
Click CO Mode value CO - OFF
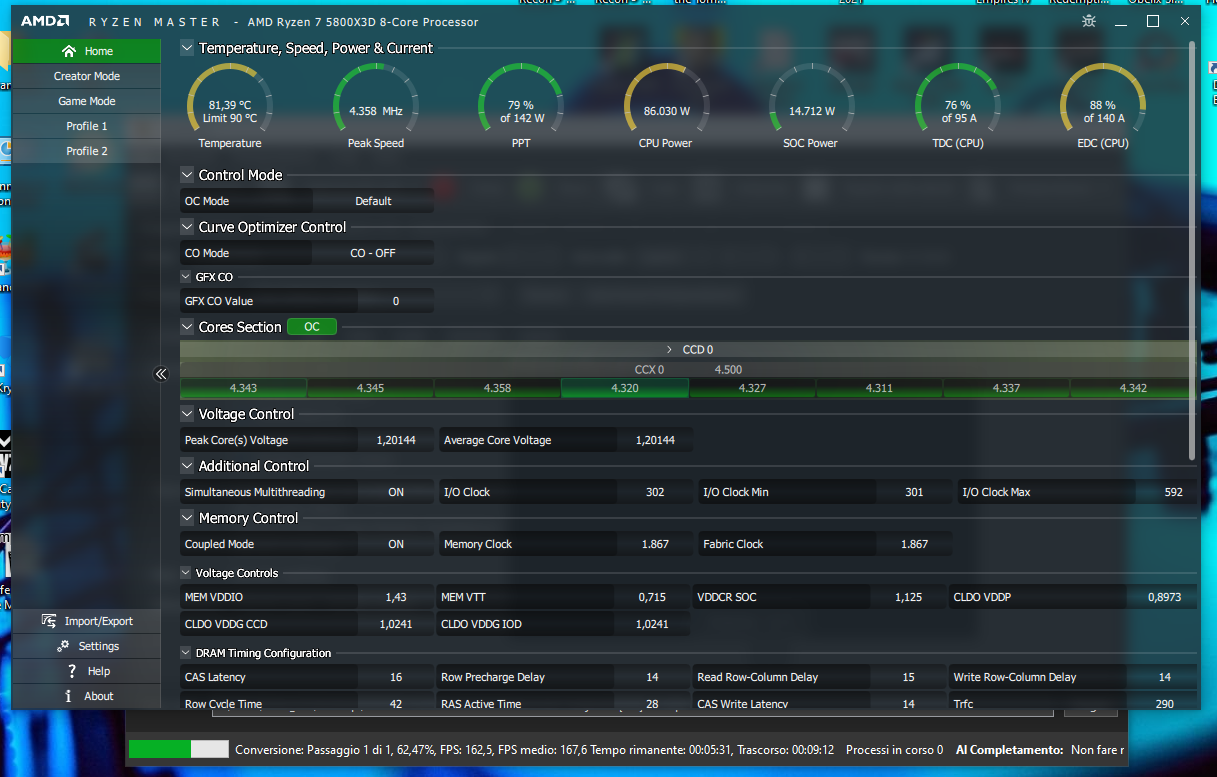(373, 253)
